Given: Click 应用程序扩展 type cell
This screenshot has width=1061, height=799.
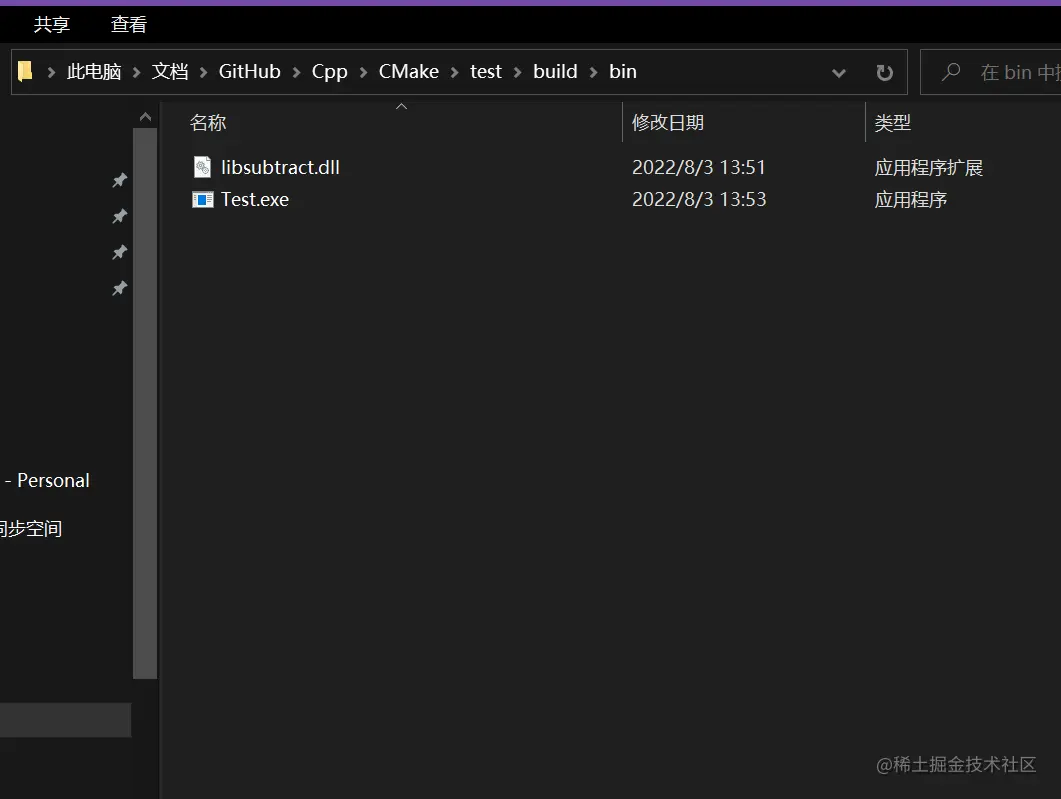Looking at the screenshot, I should tap(928, 167).
